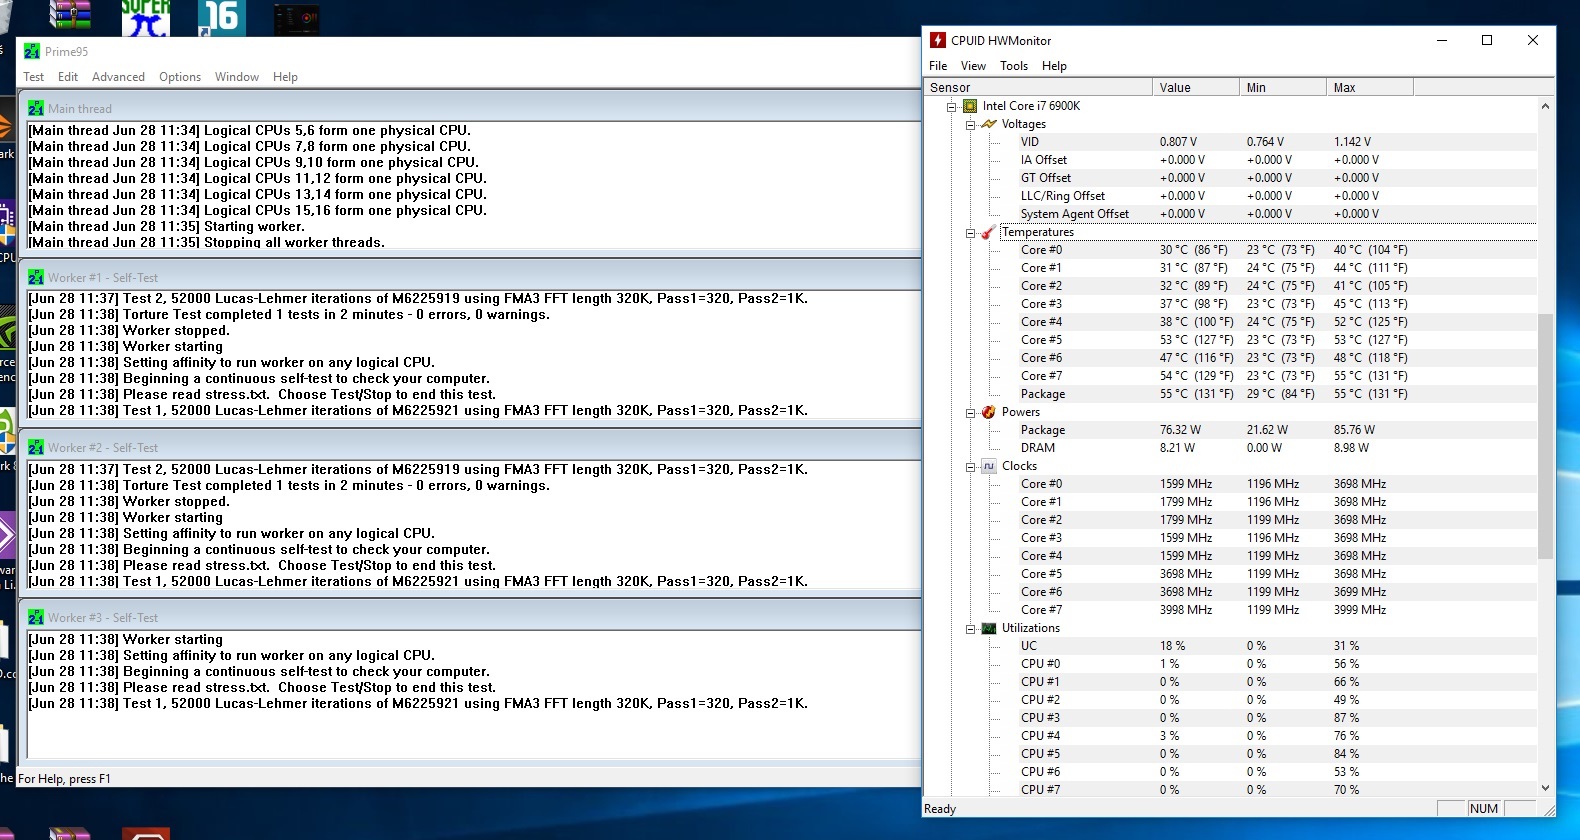The image size is (1580, 840).
Task: Collapse the Powers tree section
Action: (x=970, y=413)
